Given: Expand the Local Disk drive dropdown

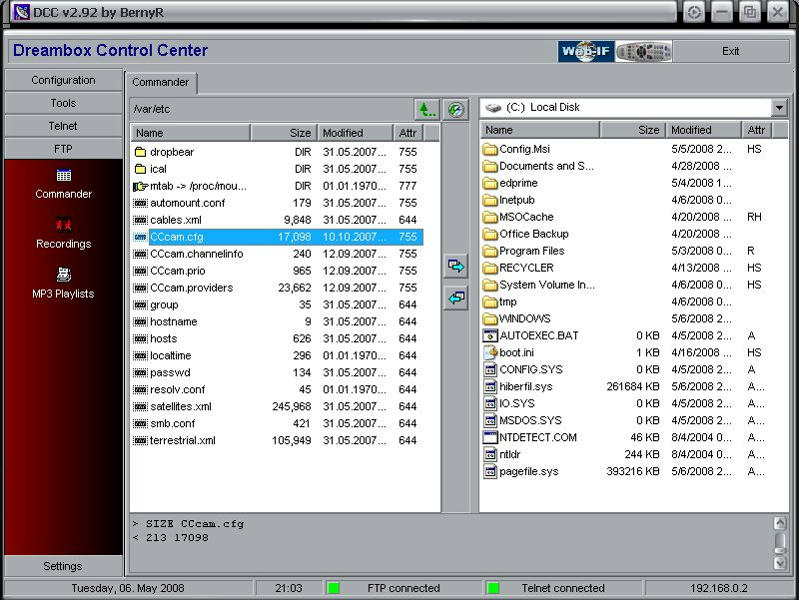Looking at the screenshot, I should click(779, 108).
